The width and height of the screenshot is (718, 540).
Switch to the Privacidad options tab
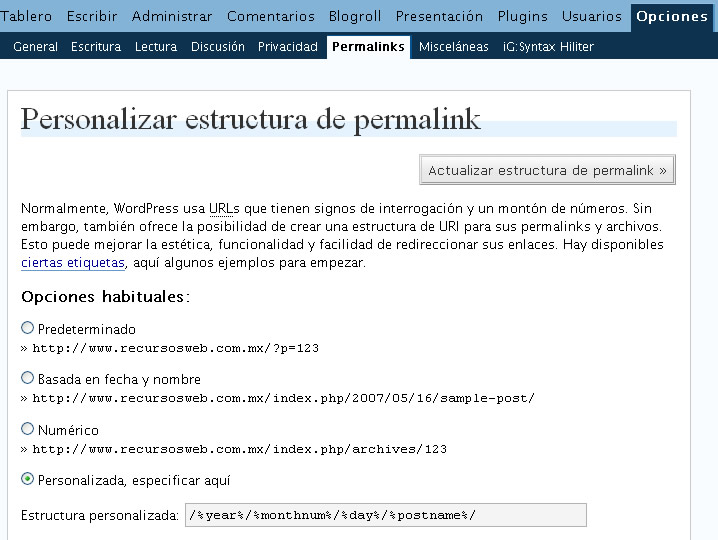pyautogui.click(x=288, y=46)
